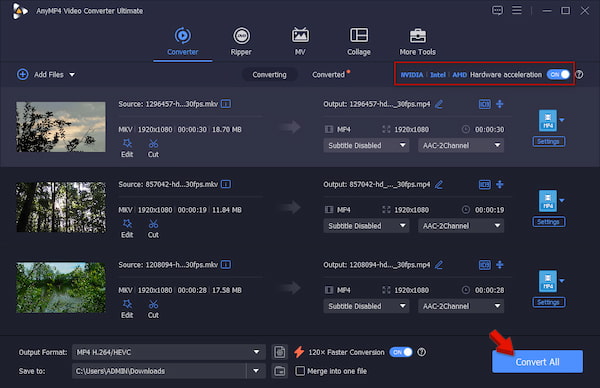Open the MV tab
The height and width of the screenshot is (388, 600).
click(300, 42)
